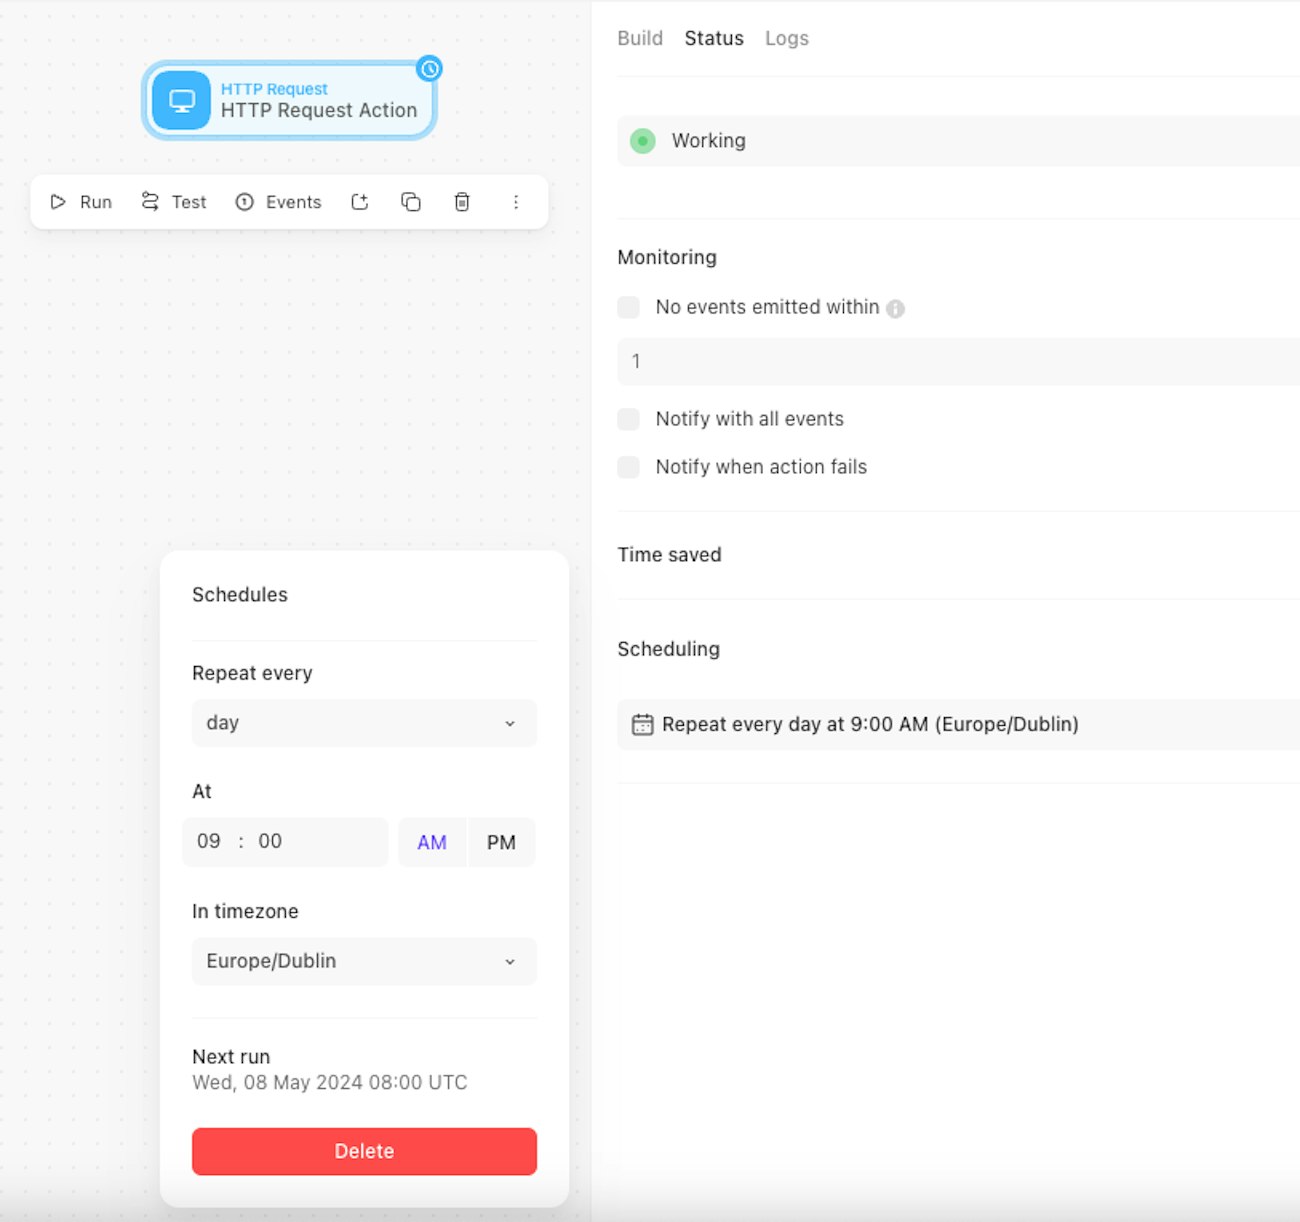Open the Logs tab
1300x1222 pixels.
[x=787, y=38]
